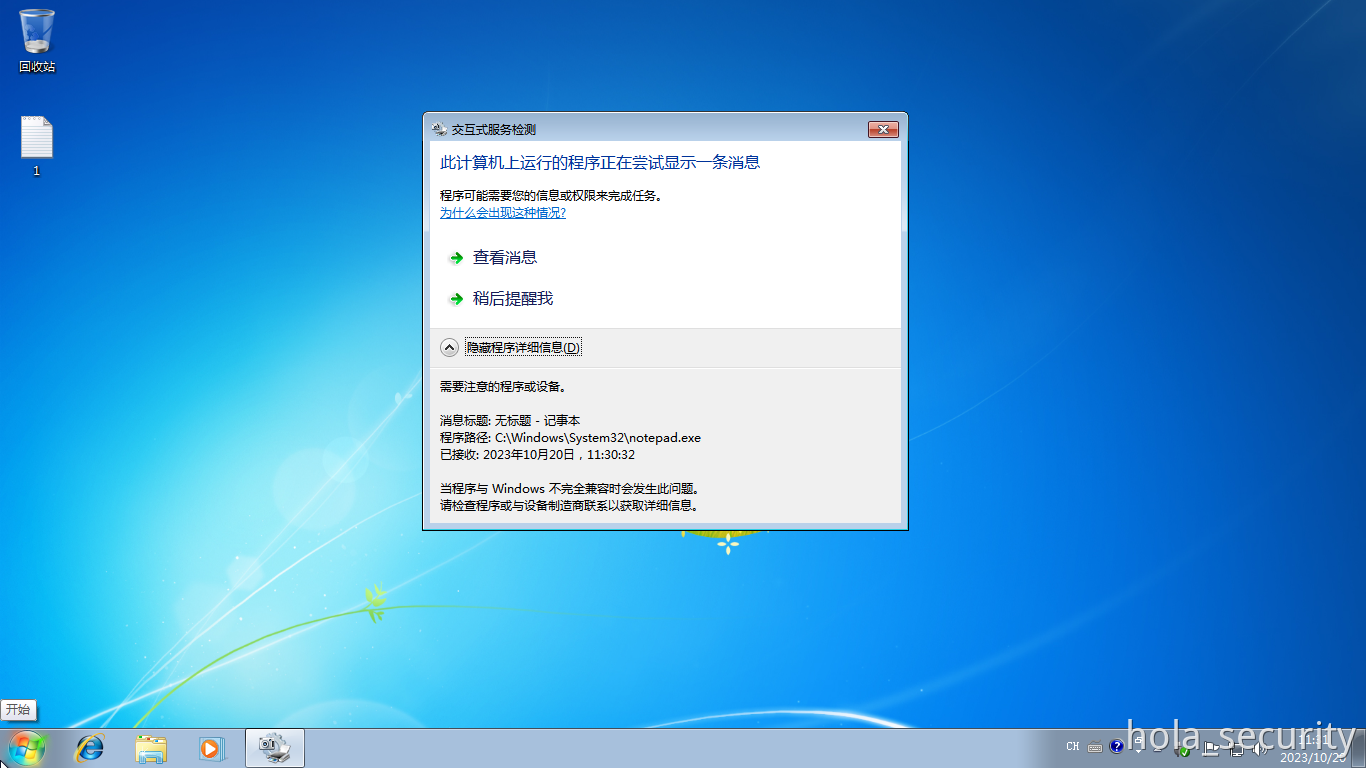Click the keyboard input-method tray icon

click(x=1095, y=746)
